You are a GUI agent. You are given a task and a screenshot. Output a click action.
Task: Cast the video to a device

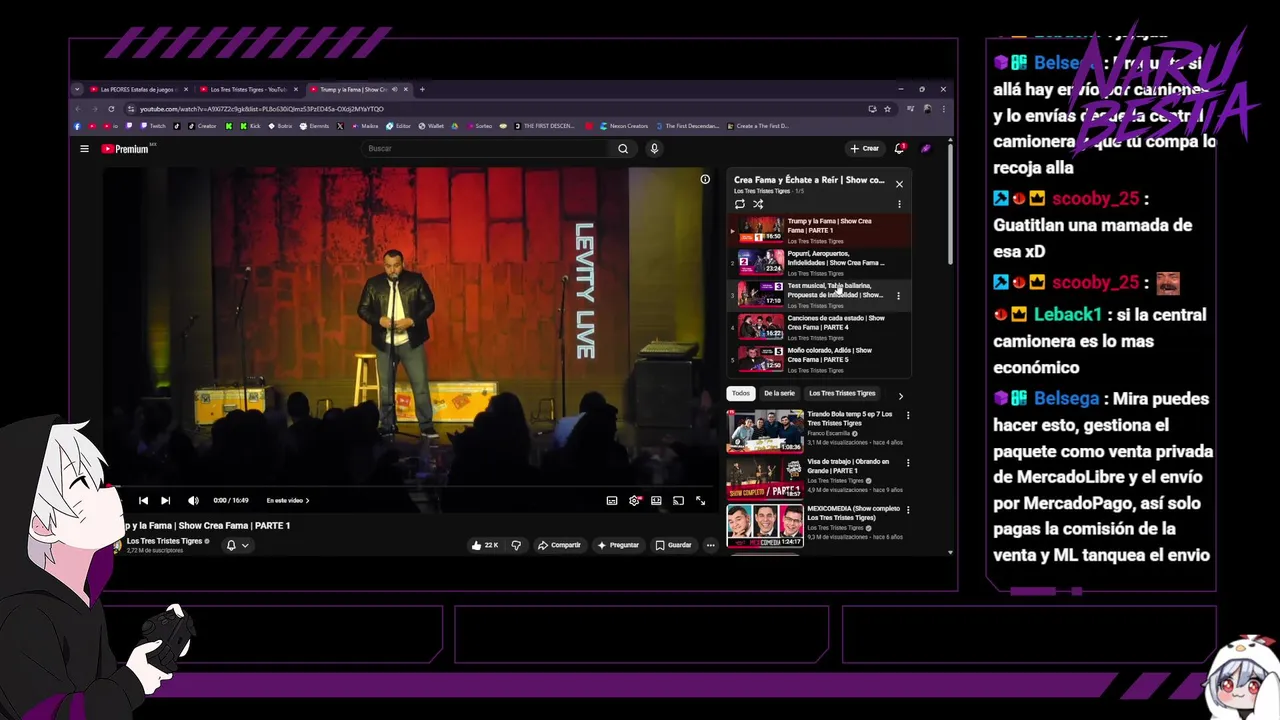point(678,501)
